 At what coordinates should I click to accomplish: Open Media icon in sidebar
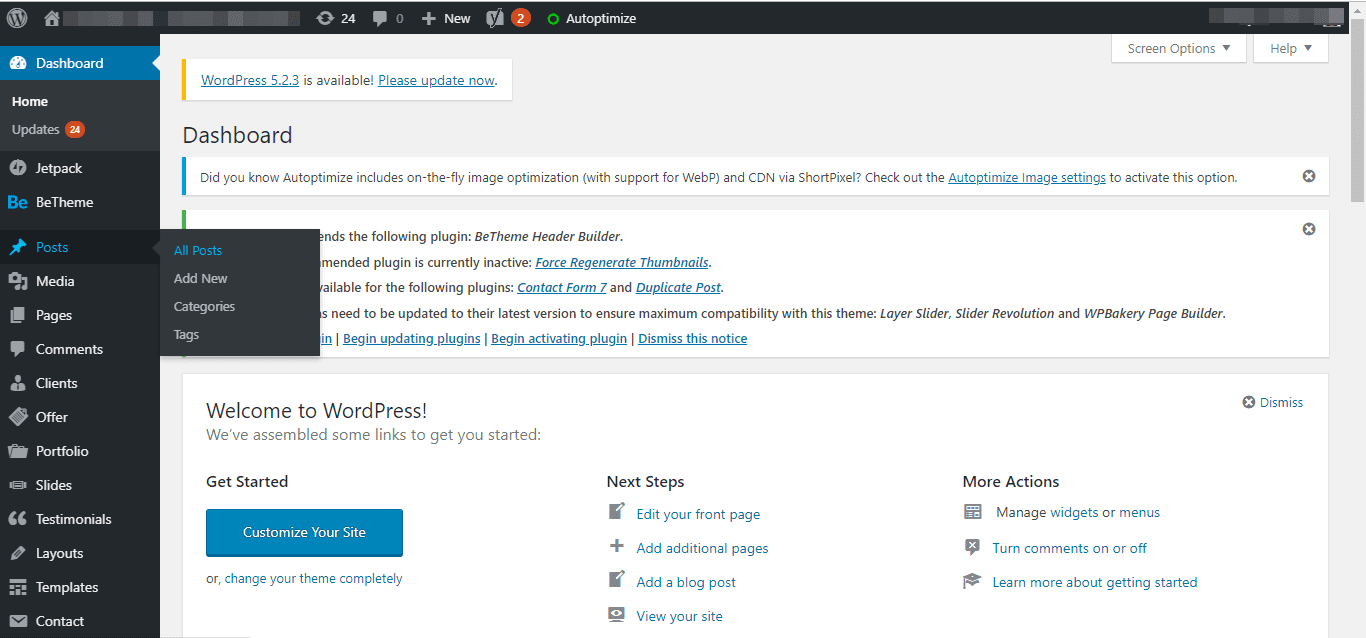pyautogui.click(x=17, y=281)
